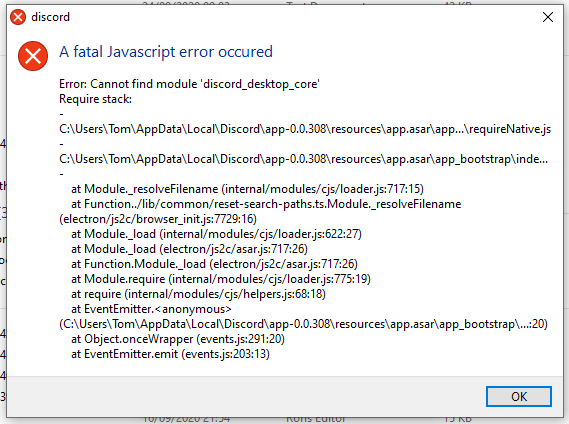Click the 'A fatal Javascript error occured' heading
Screen dimensions: 569x424
click(166, 52)
